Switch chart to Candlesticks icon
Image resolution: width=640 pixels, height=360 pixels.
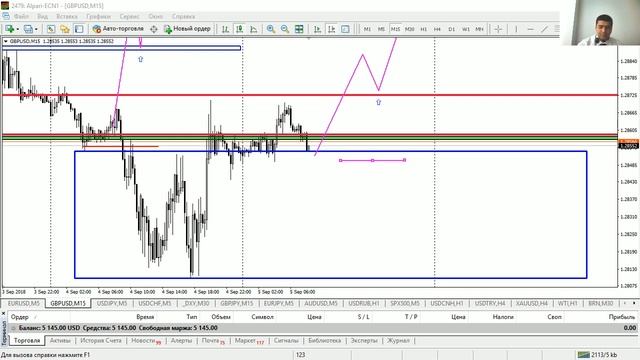pyautogui.click(x=240, y=29)
